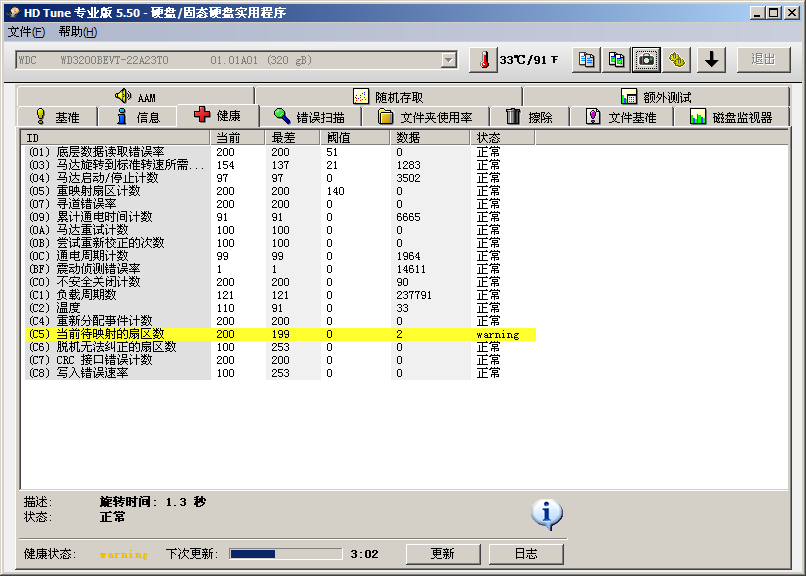Select the (0C) 通电周期计数 row
Image resolution: width=806 pixels, height=576 pixels.
click(x=280, y=256)
